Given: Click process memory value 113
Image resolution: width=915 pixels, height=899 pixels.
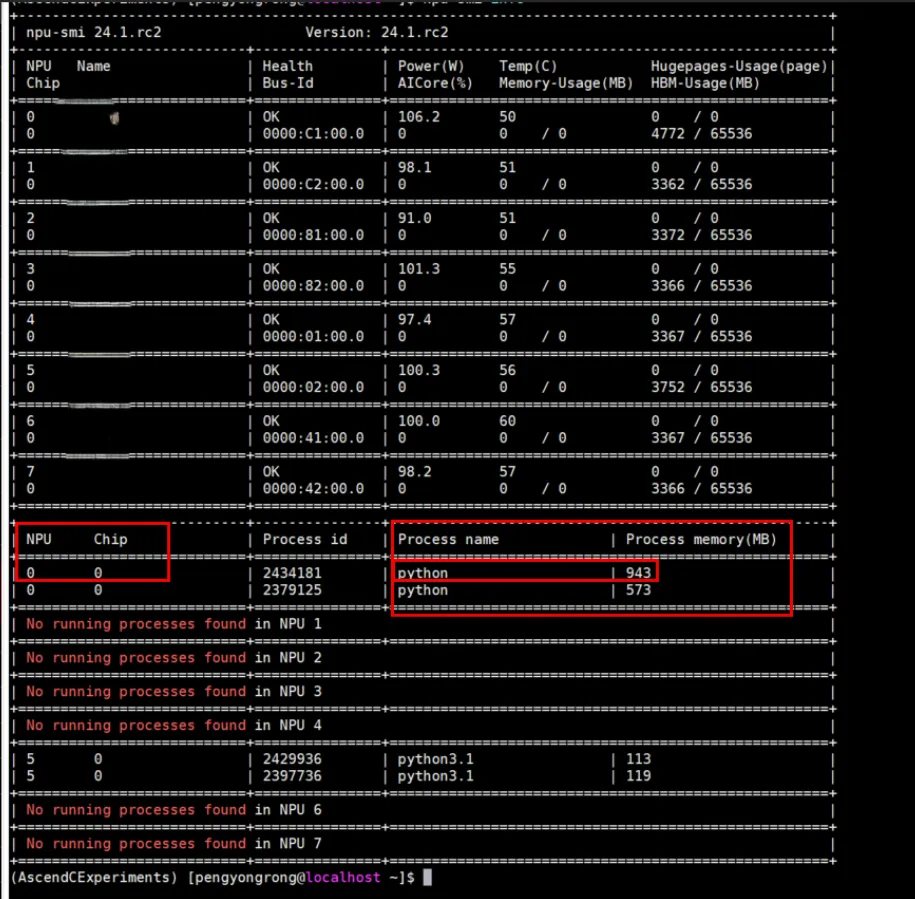Looking at the screenshot, I should click(x=638, y=760).
